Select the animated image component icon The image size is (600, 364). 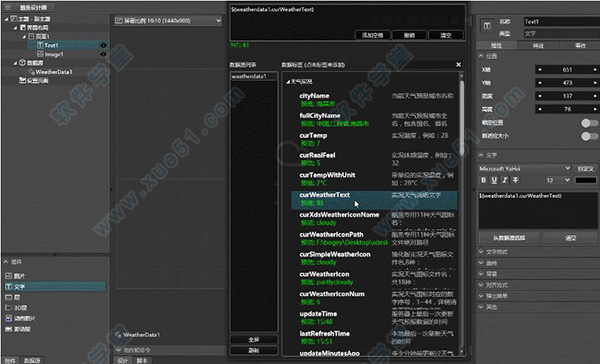click(8, 318)
